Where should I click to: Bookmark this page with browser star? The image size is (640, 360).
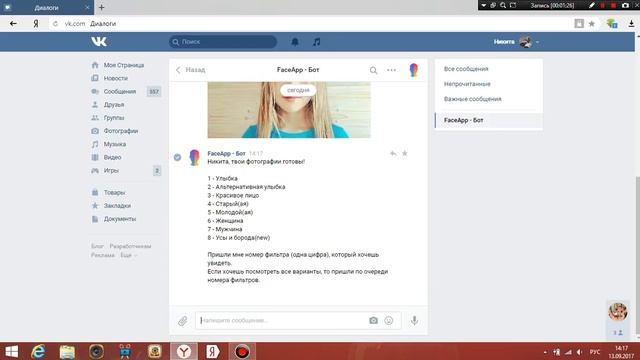coord(591,24)
